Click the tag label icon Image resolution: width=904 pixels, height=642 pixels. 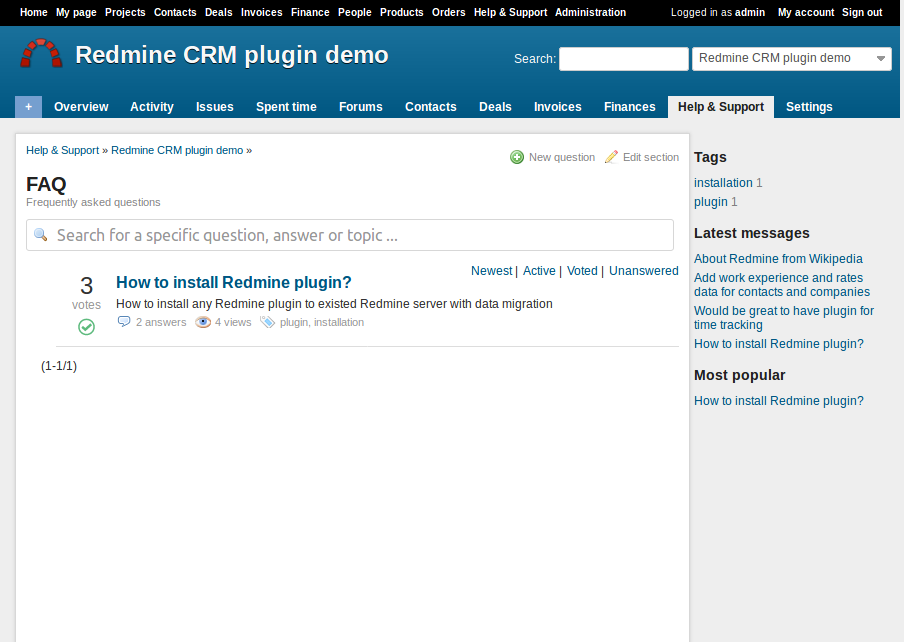tap(267, 322)
